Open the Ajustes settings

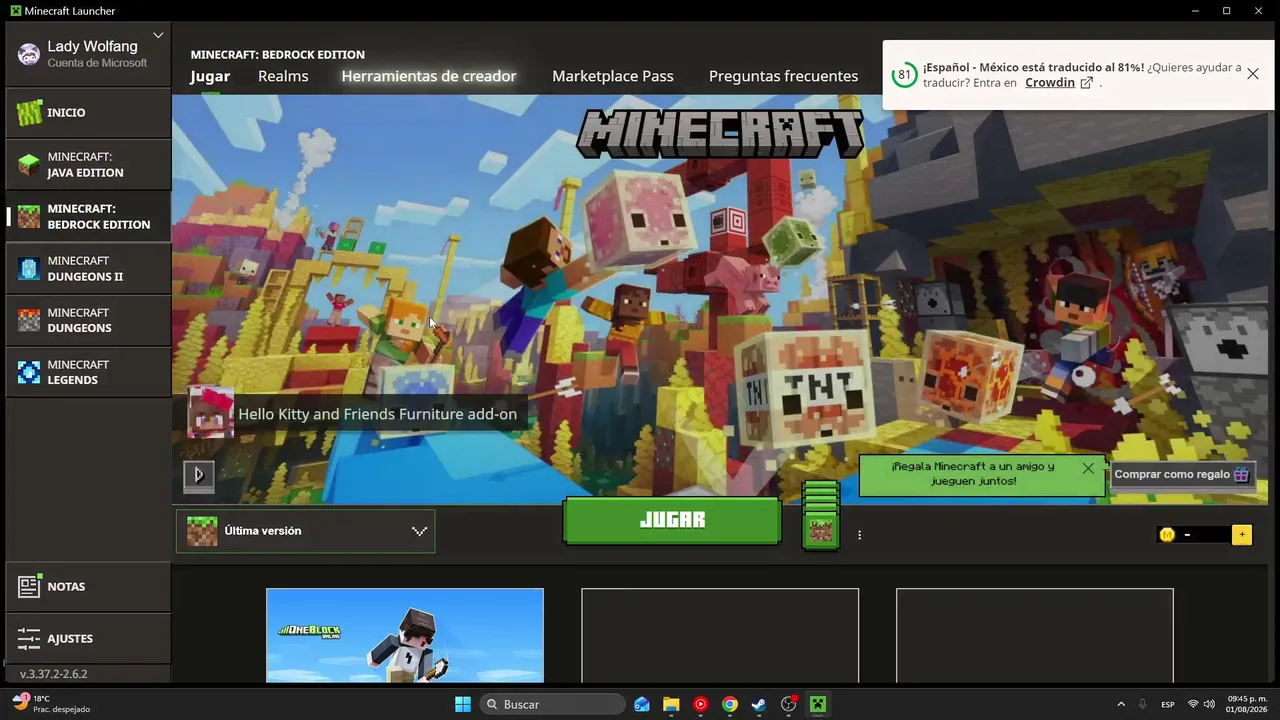click(x=88, y=639)
